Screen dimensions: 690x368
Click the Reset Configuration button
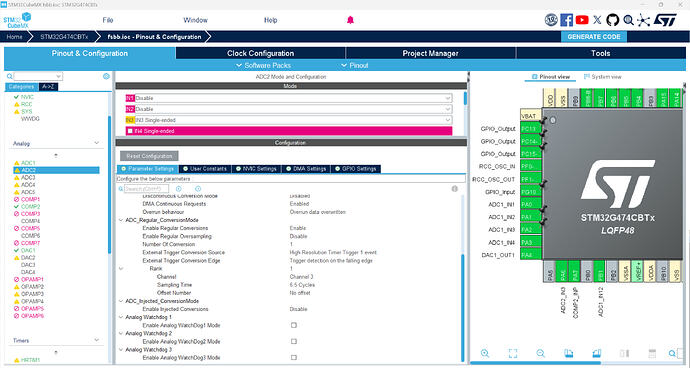pyautogui.click(x=149, y=156)
